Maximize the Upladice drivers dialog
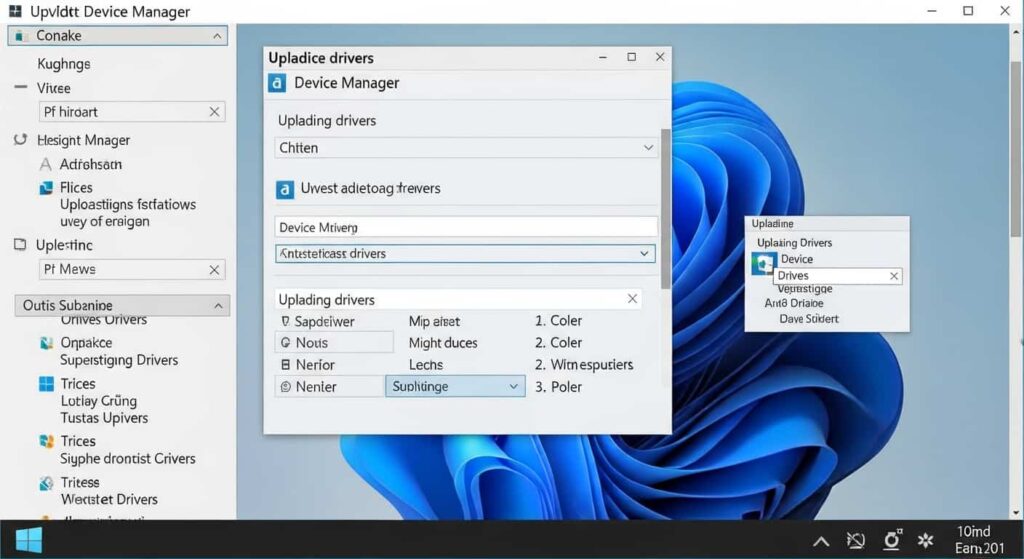Image resolution: width=1024 pixels, height=559 pixels. point(632,57)
